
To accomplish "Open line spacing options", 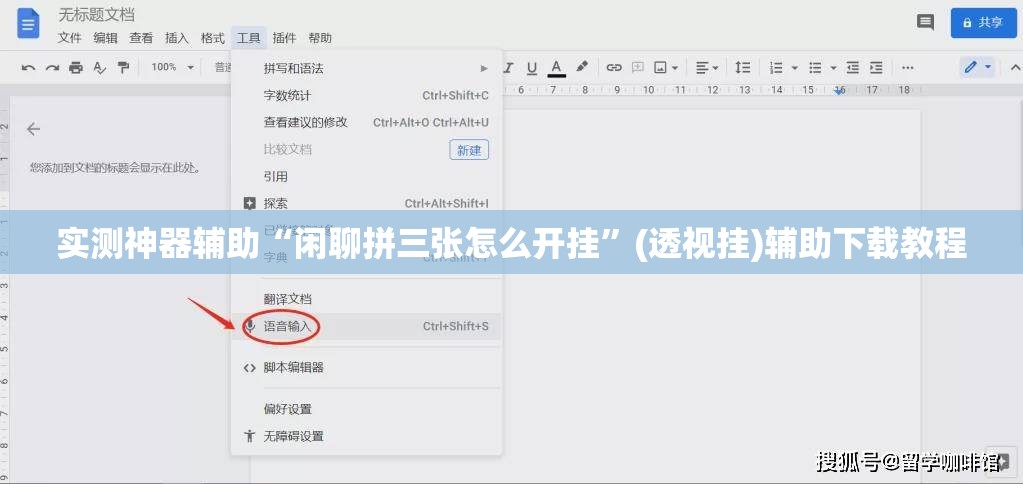I will pos(742,67).
